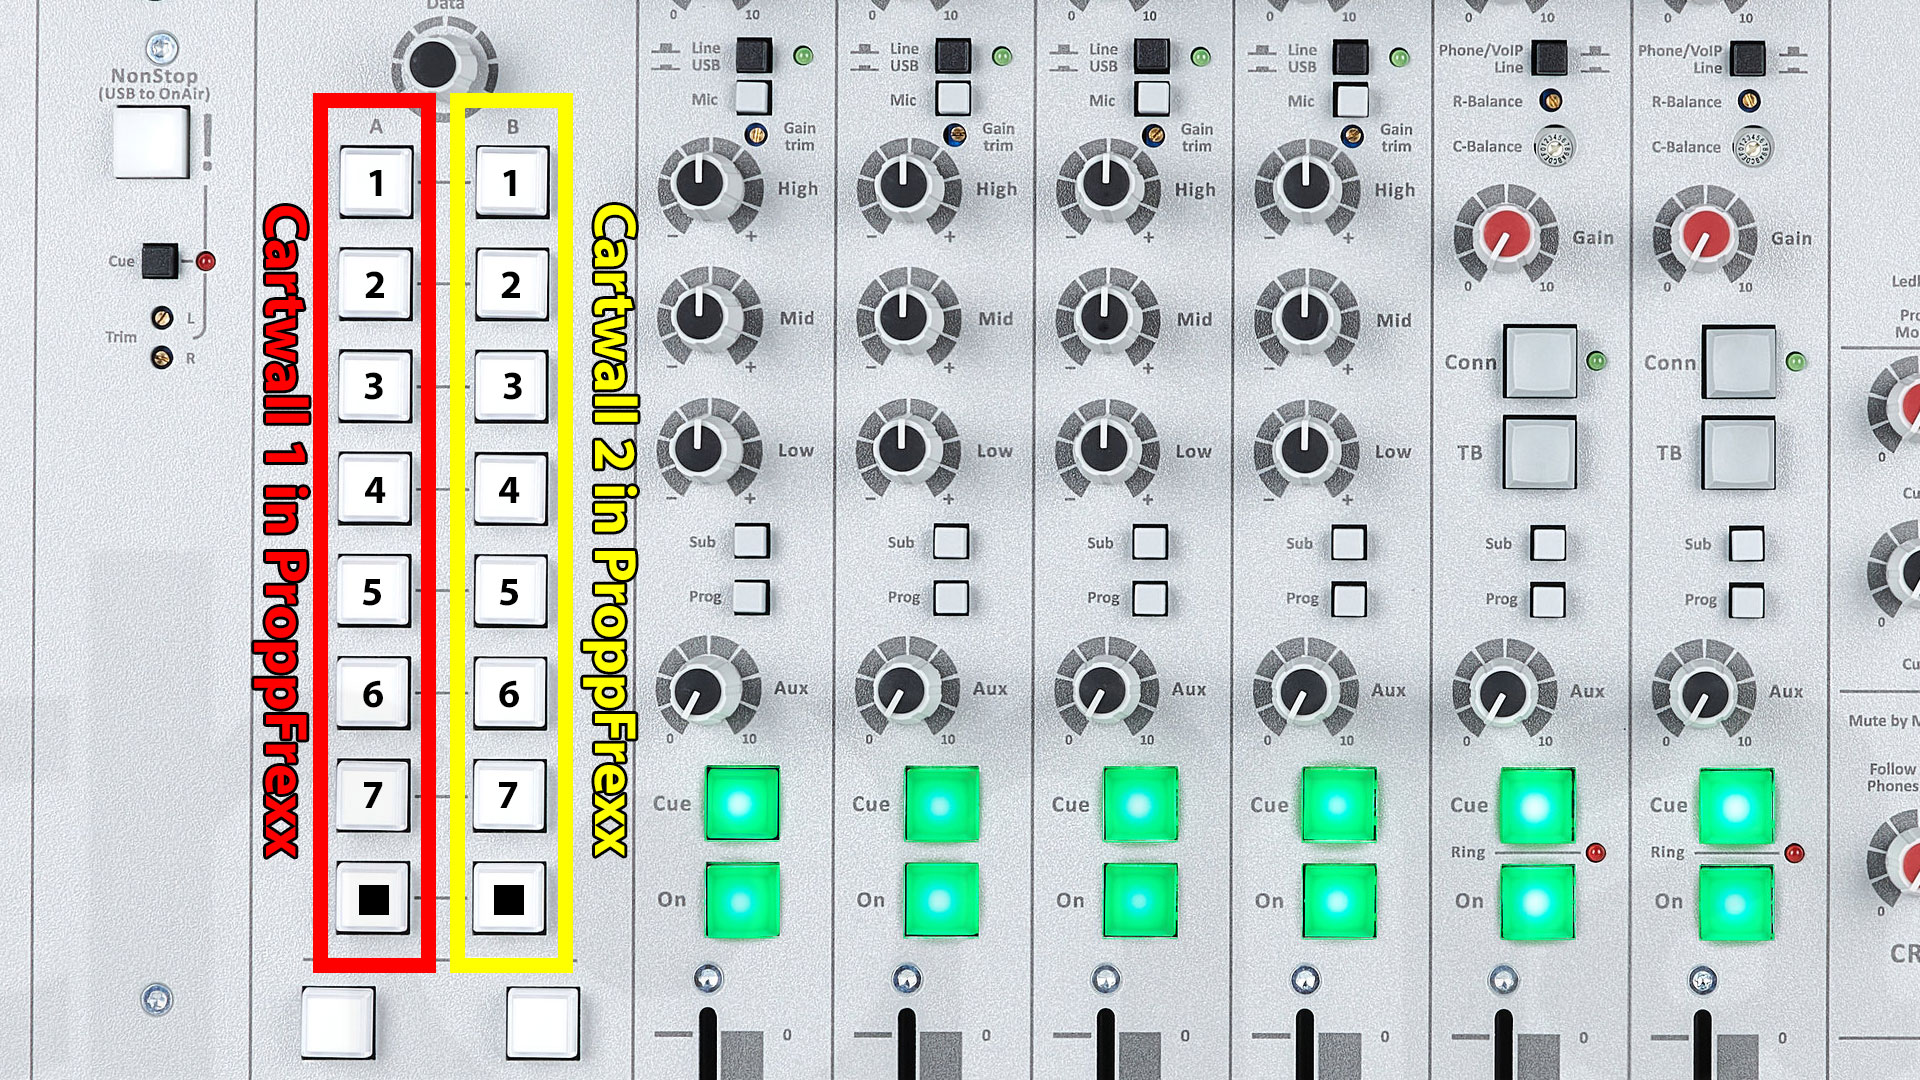Screen dimensions: 1920x1080
Task: Toggle Prog routing on fourth mic channel
Action: 1348,599
